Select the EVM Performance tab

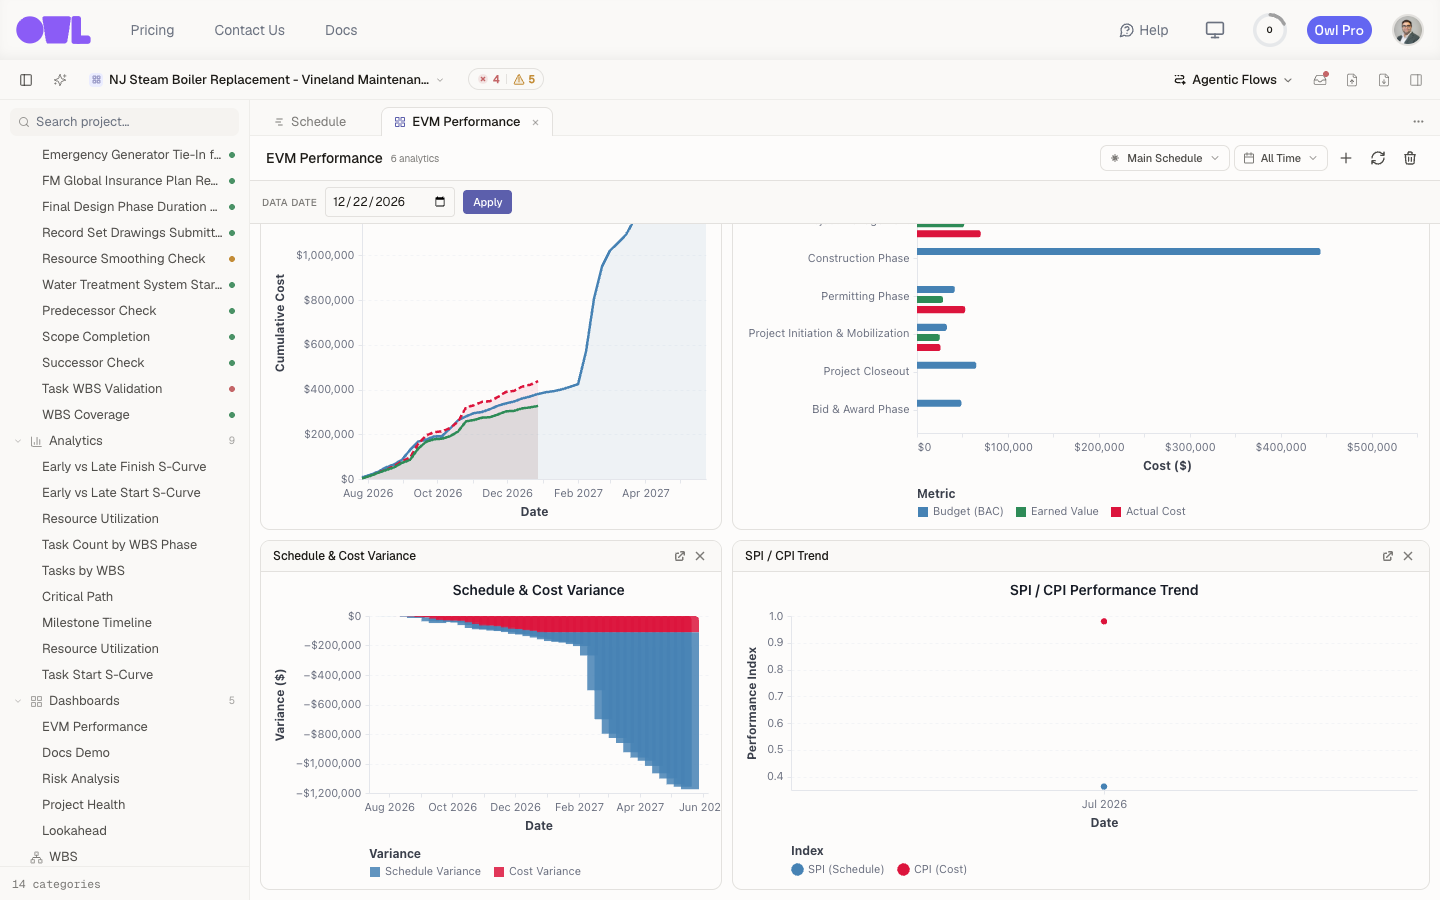pos(466,122)
